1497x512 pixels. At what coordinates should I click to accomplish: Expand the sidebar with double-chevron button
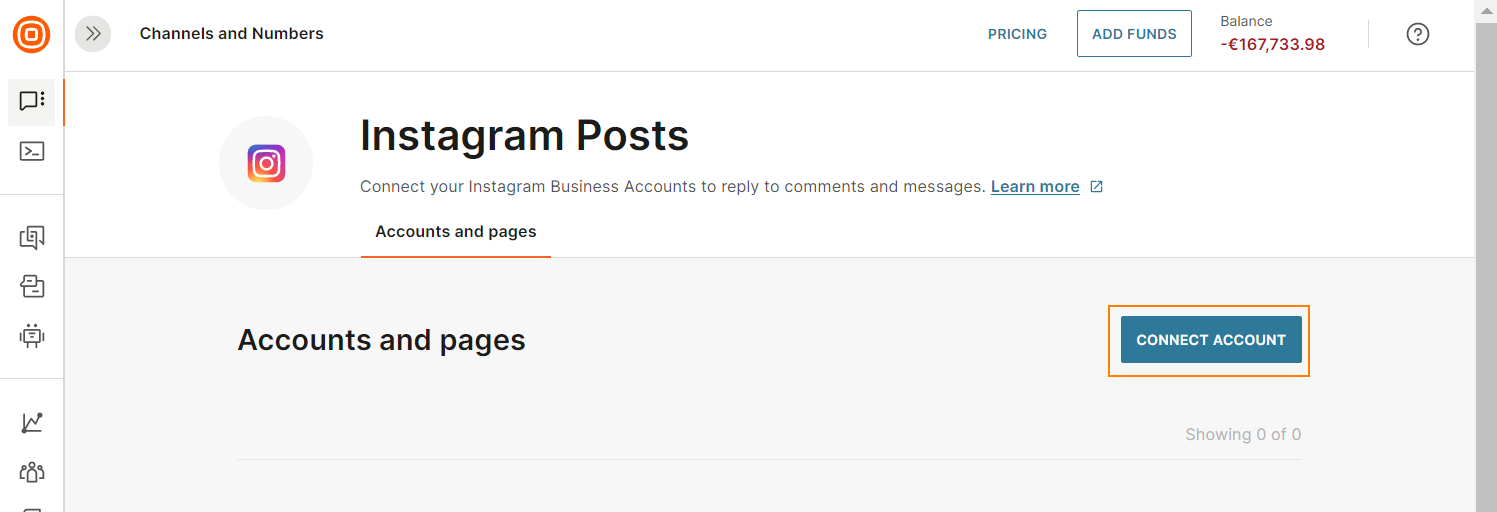point(93,34)
